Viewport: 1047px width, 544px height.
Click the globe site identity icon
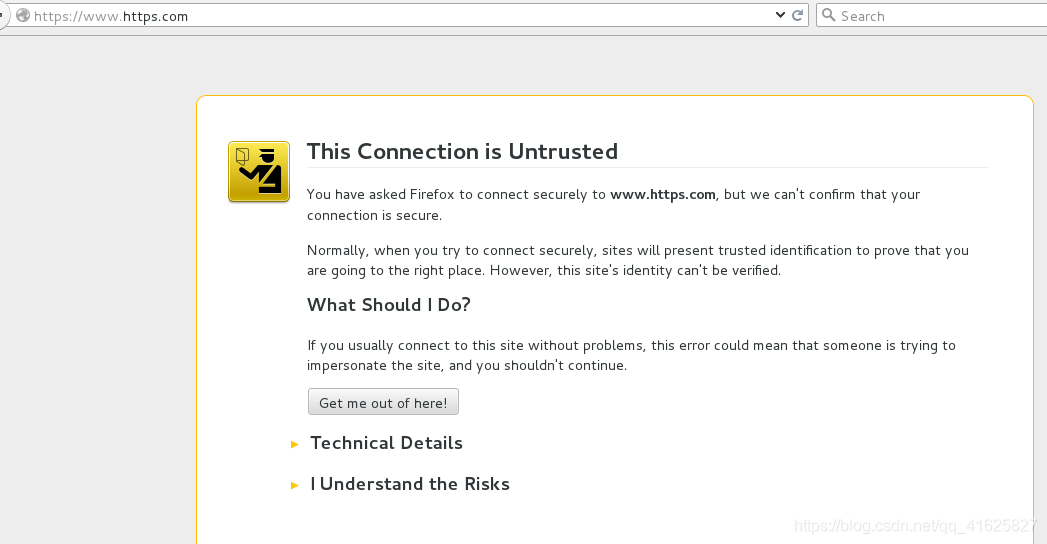(23, 15)
